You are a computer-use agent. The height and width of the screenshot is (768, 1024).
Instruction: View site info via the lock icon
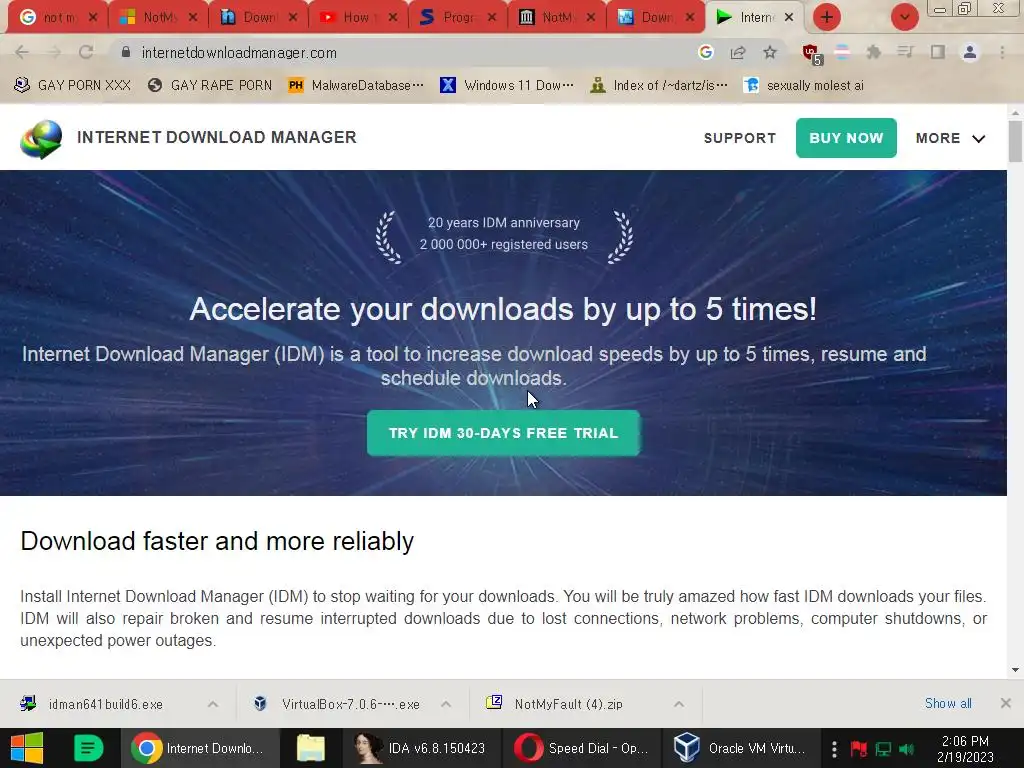point(126,52)
